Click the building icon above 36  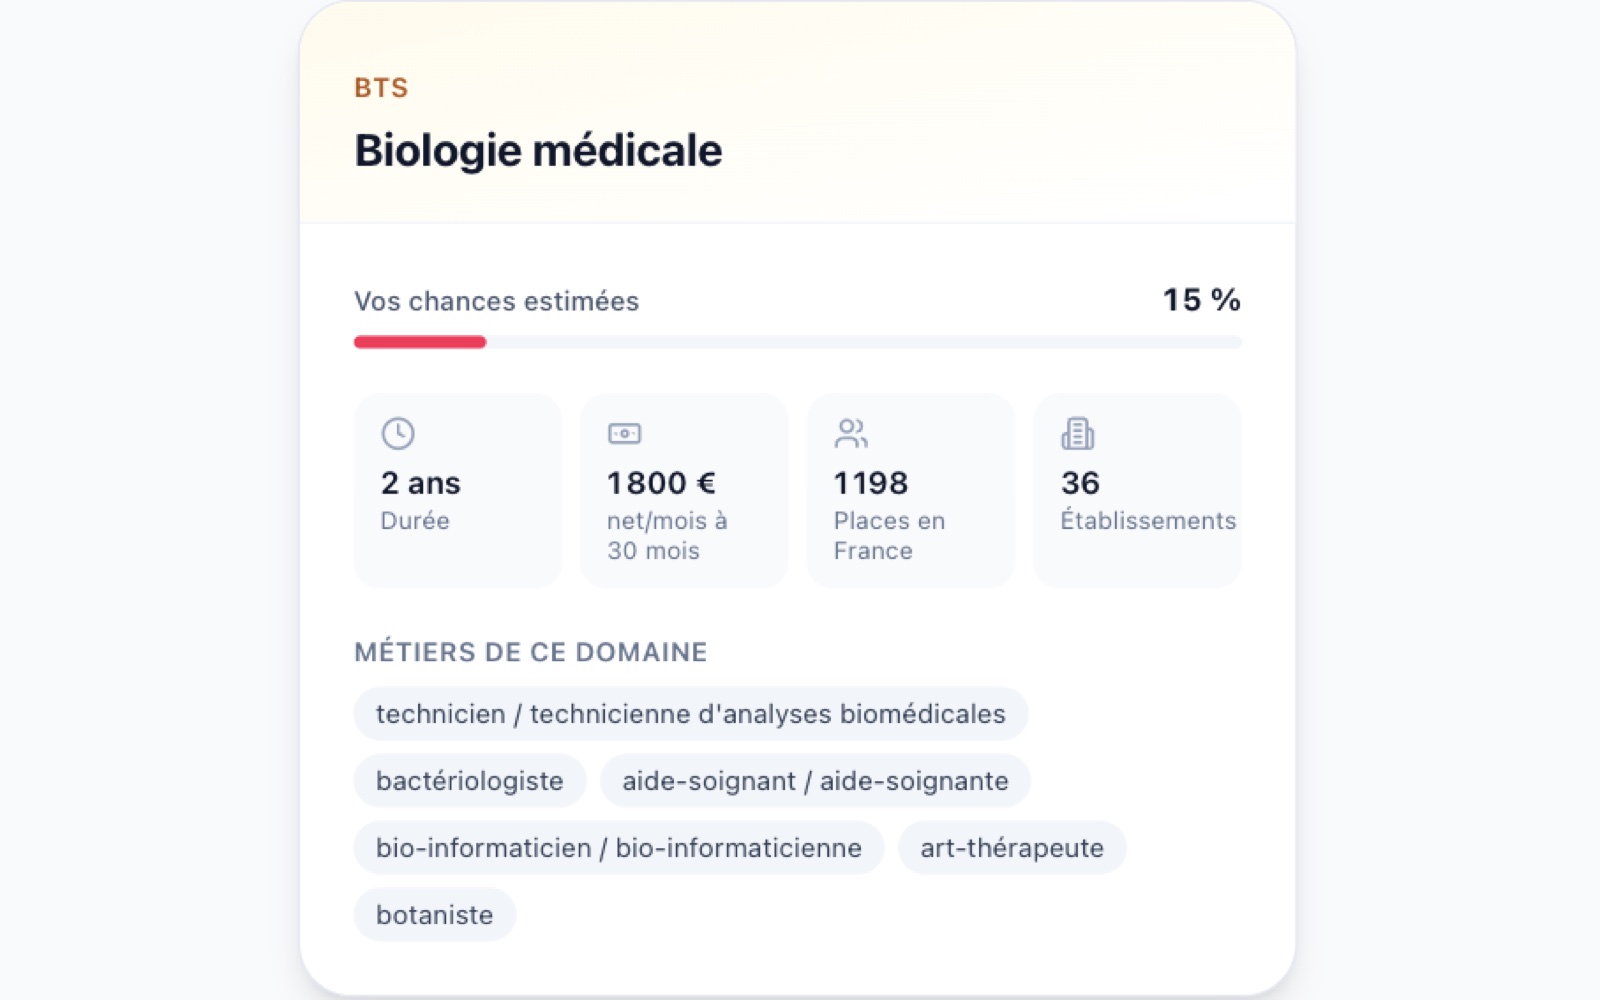(1078, 433)
